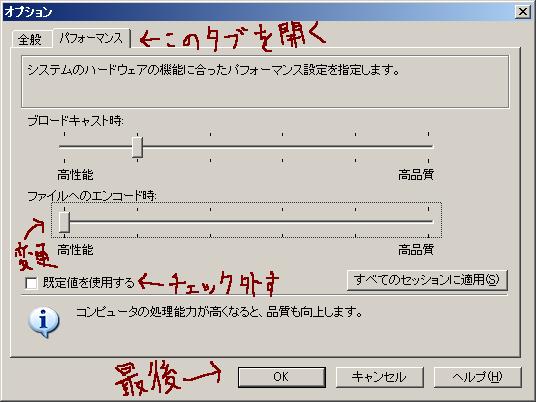Close the オプション dialog with the X
The width and height of the screenshot is (536, 402).
point(522,12)
